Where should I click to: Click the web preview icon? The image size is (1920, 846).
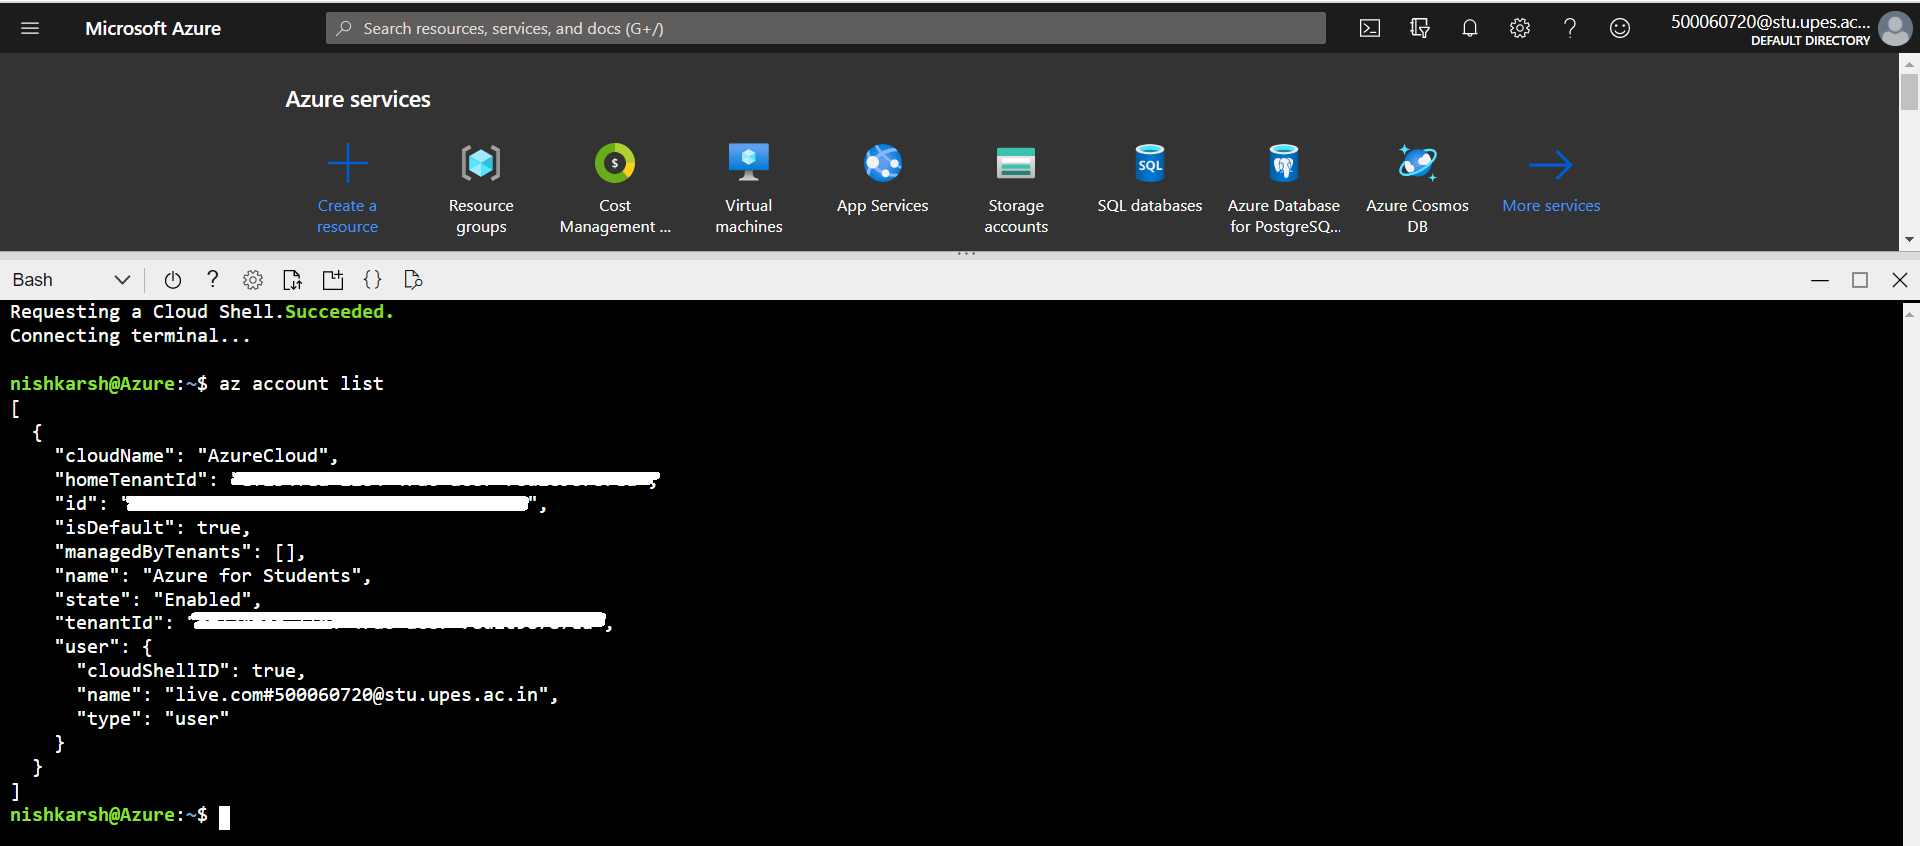coord(413,280)
